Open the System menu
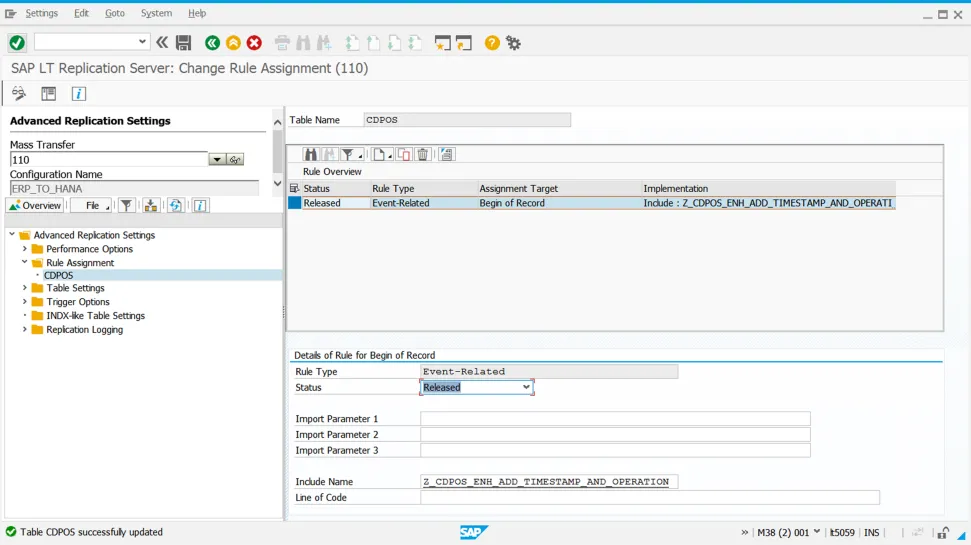Image resolution: width=971 pixels, height=545 pixels. click(x=156, y=13)
